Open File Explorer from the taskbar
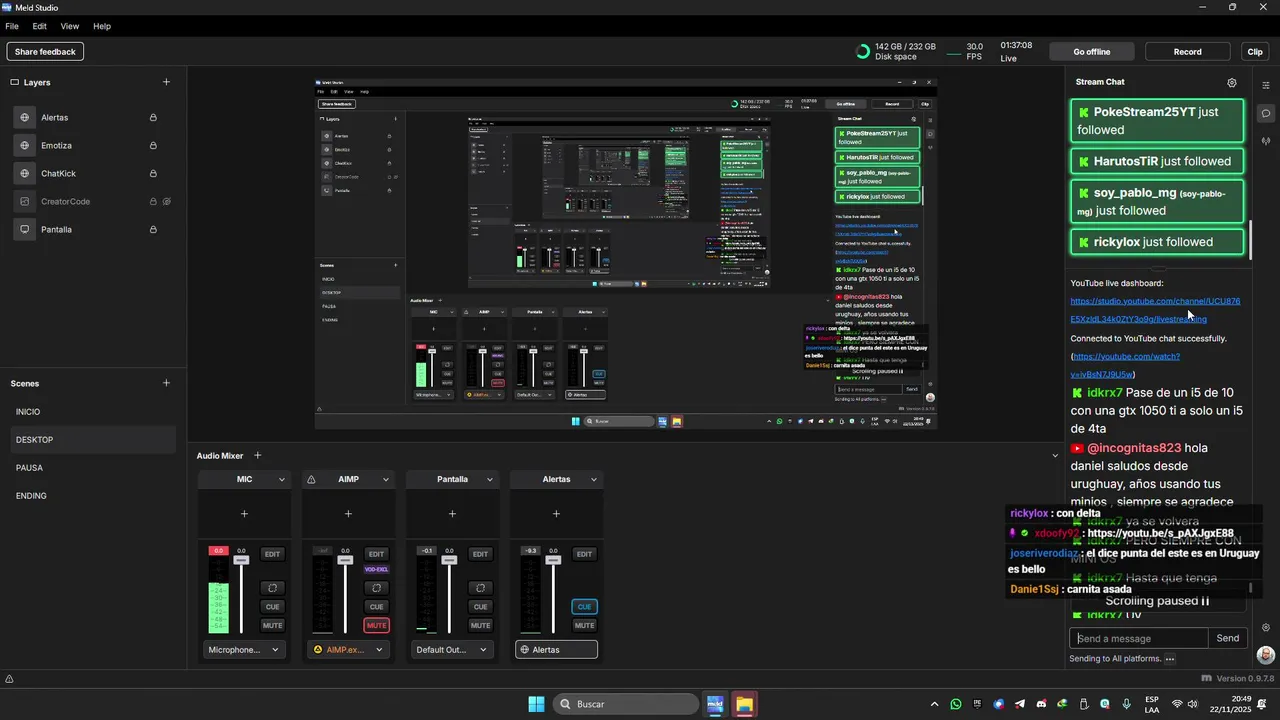 click(x=744, y=704)
